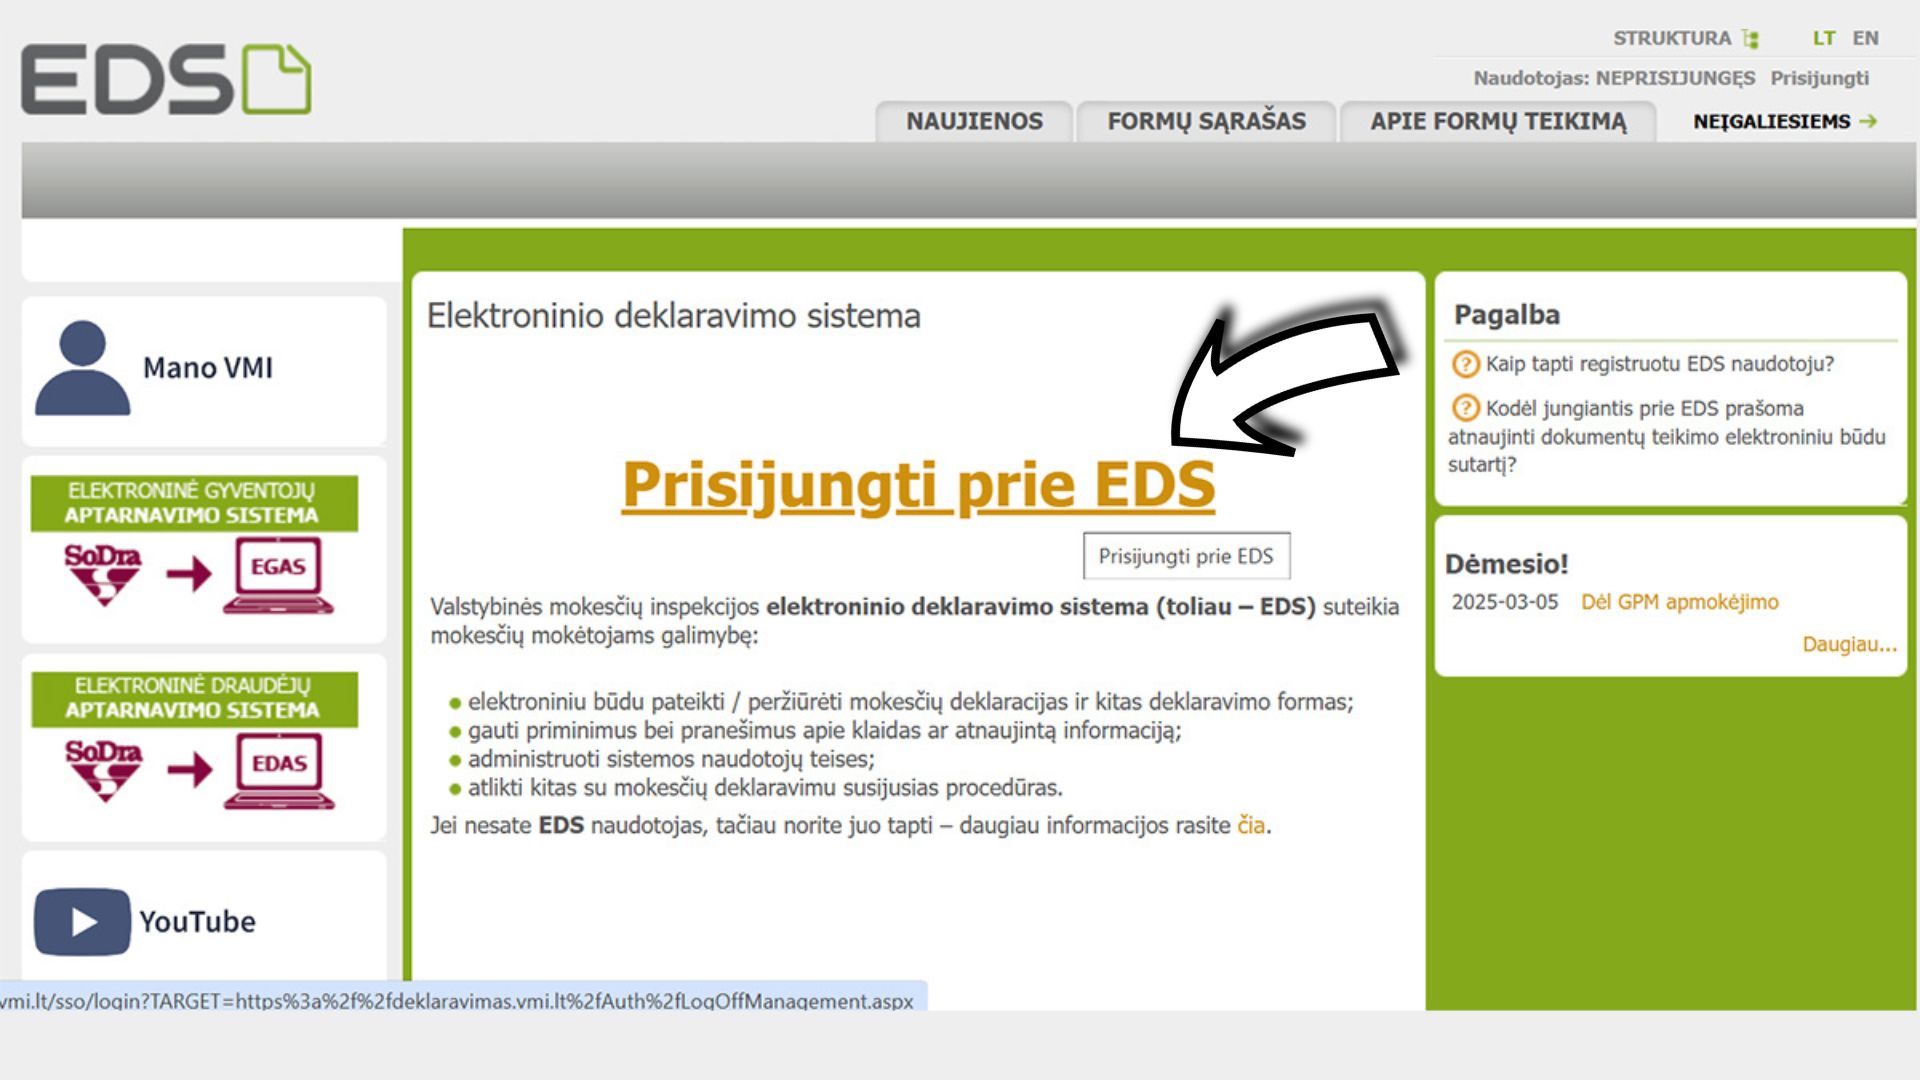1920x1080 pixels.
Task: Click the SoDra logo in EDAS banner
Action: pyautogui.click(x=104, y=770)
